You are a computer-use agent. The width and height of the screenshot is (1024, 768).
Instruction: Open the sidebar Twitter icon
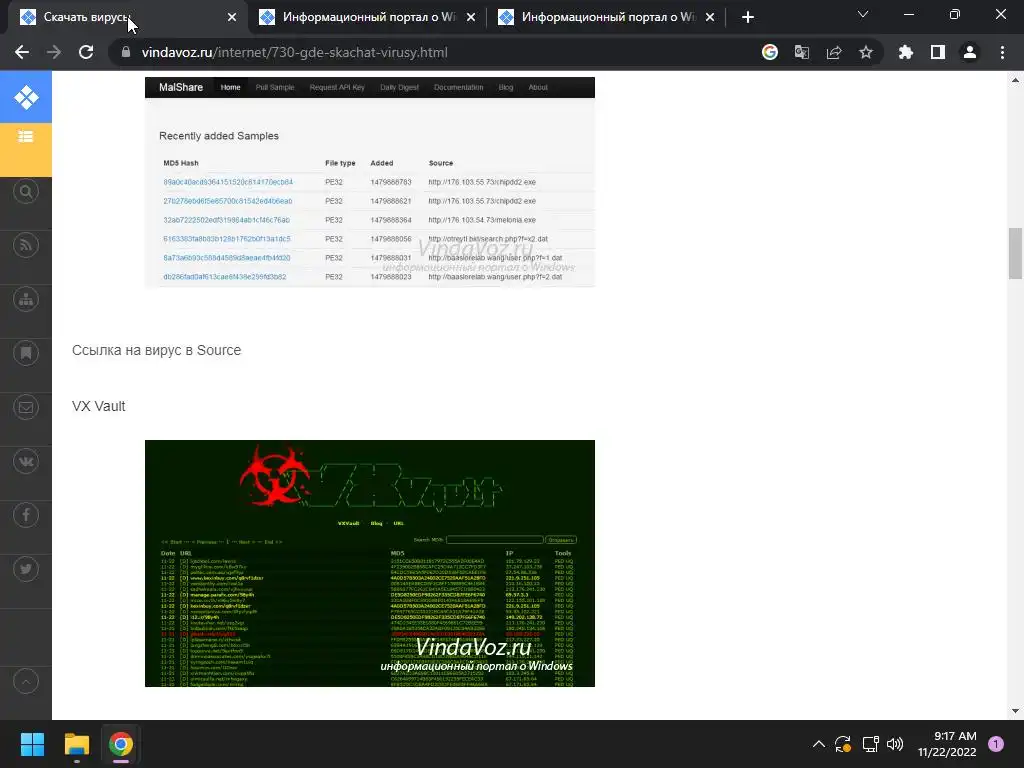(26, 569)
